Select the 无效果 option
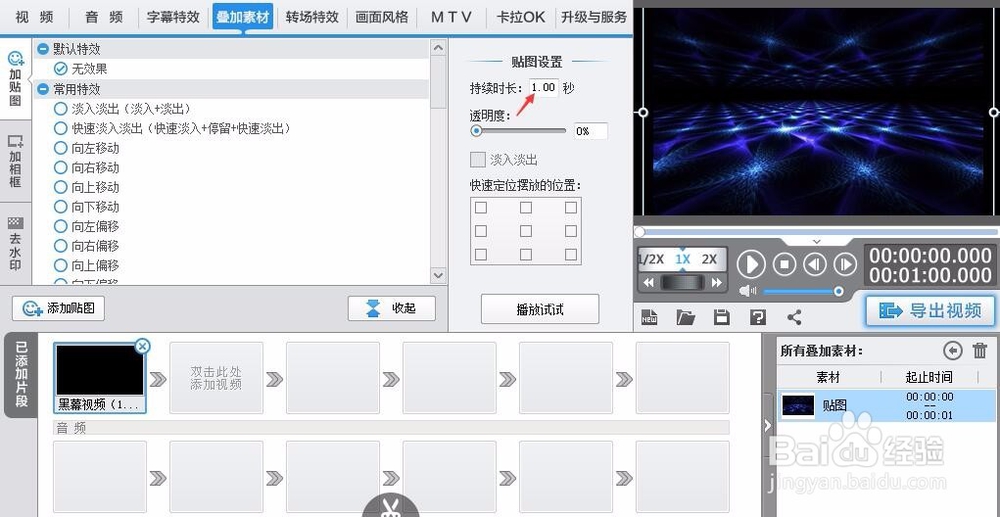The height and width of the screenshot is (517, 1000). click(x=81, y=69)
